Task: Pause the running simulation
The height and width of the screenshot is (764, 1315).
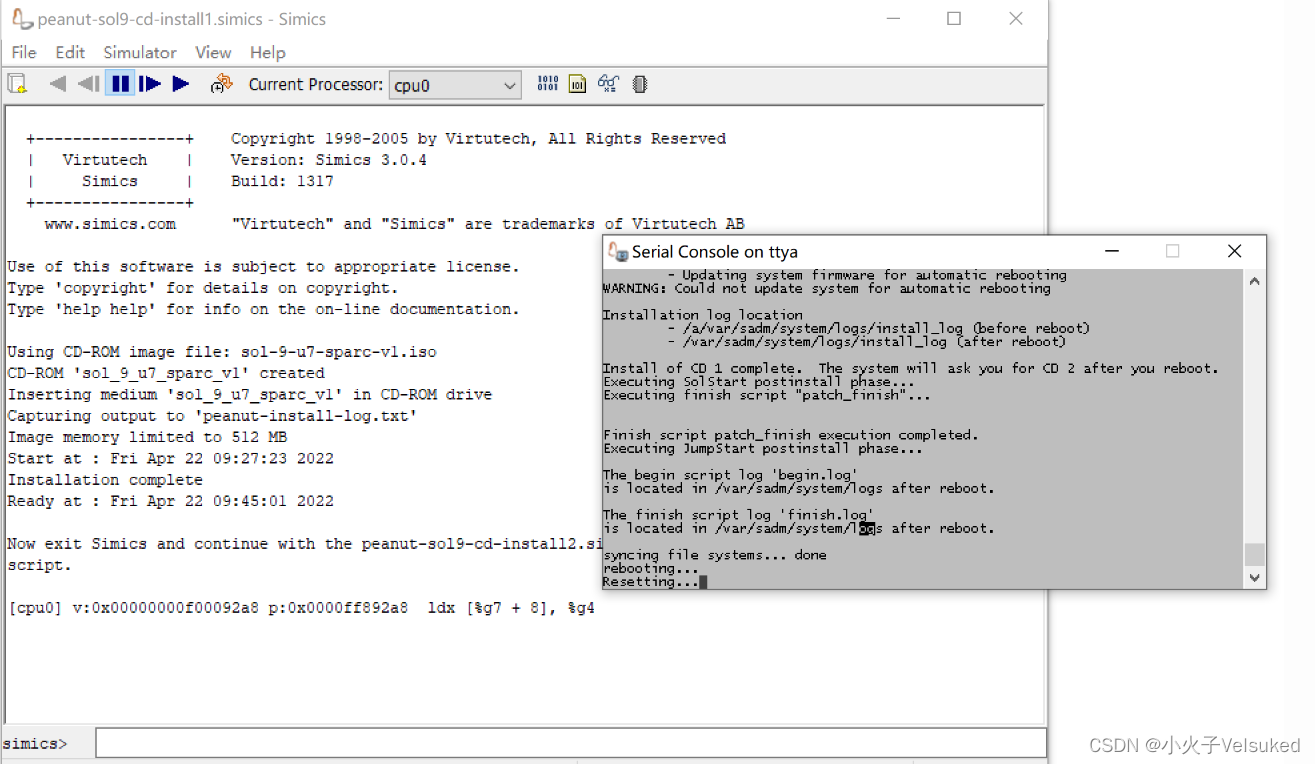Action: point(119,84)
